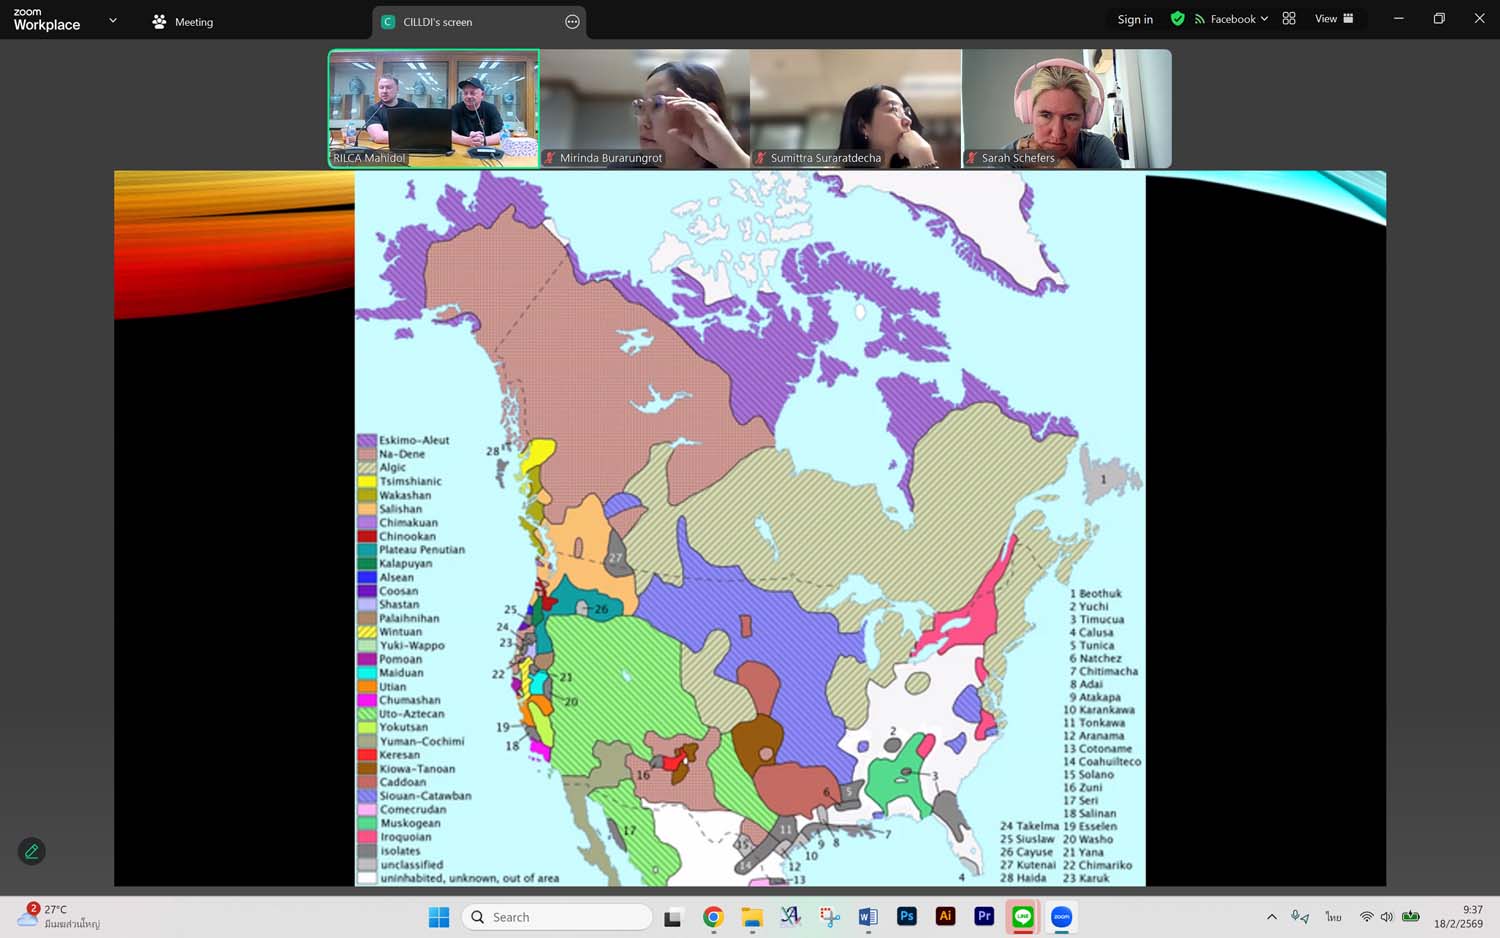The image size is (1500, 938).
Task: Click the Sign in button
Action: [1135, 19]
